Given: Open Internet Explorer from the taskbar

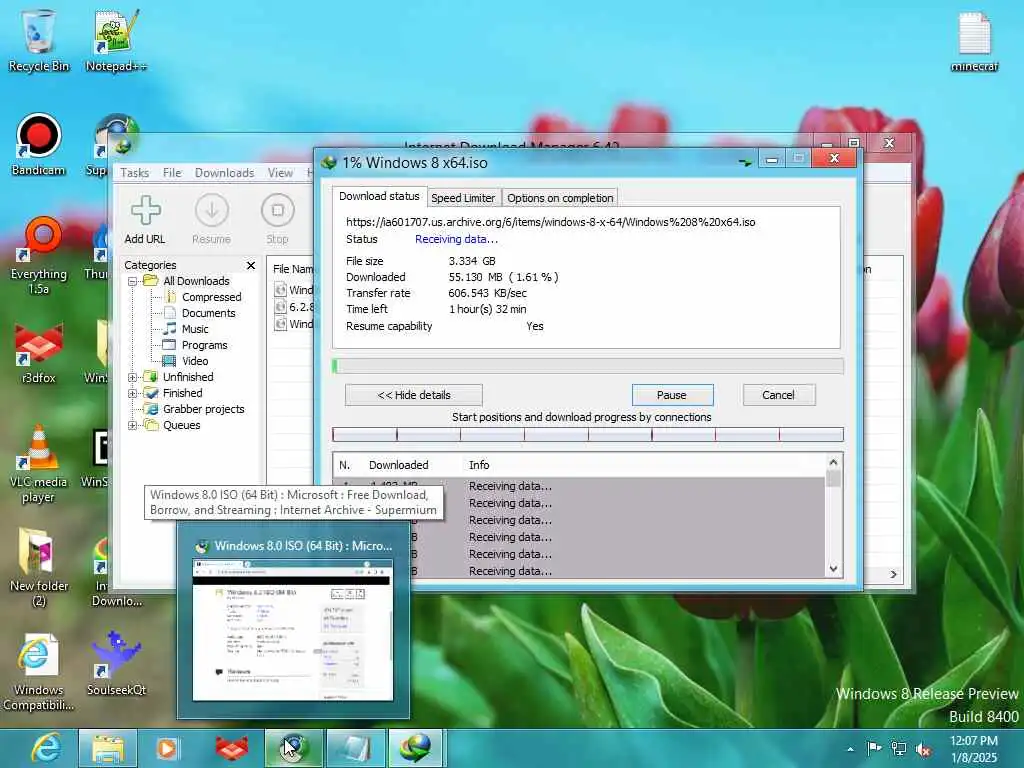Looking at the screenshot, I should [46, 748].
